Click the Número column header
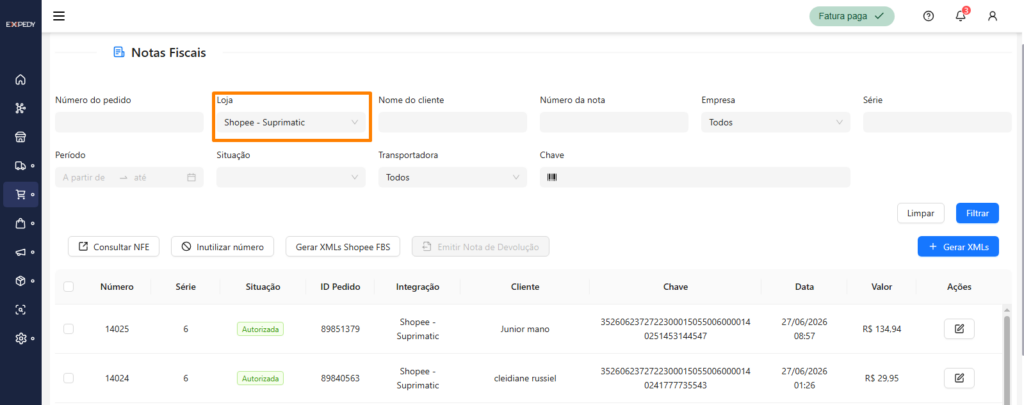The height and width of the screenshot is (405, 1024). point(117,287)
